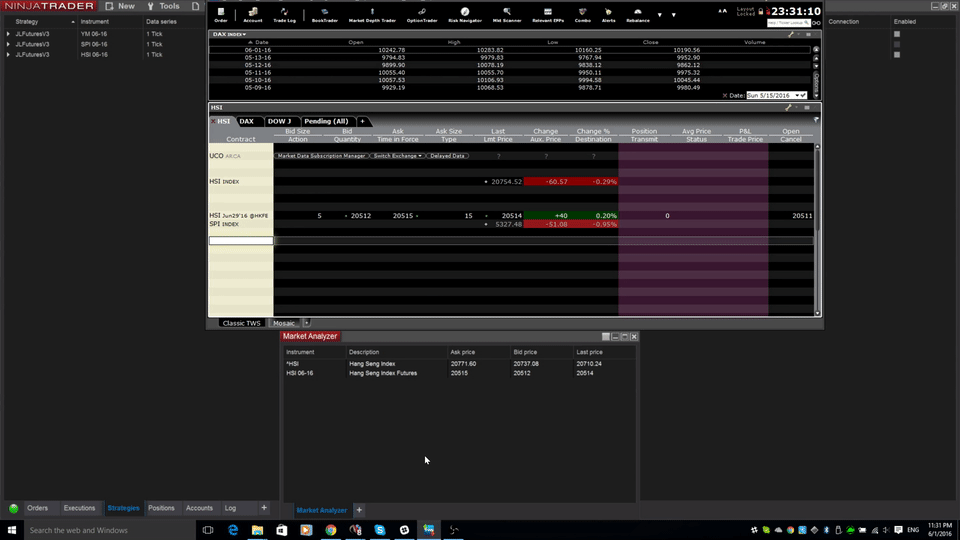Screen dimensions: 960x540
Task: Open Microsoft Edge from the taskbar
Action: (233, 530)
